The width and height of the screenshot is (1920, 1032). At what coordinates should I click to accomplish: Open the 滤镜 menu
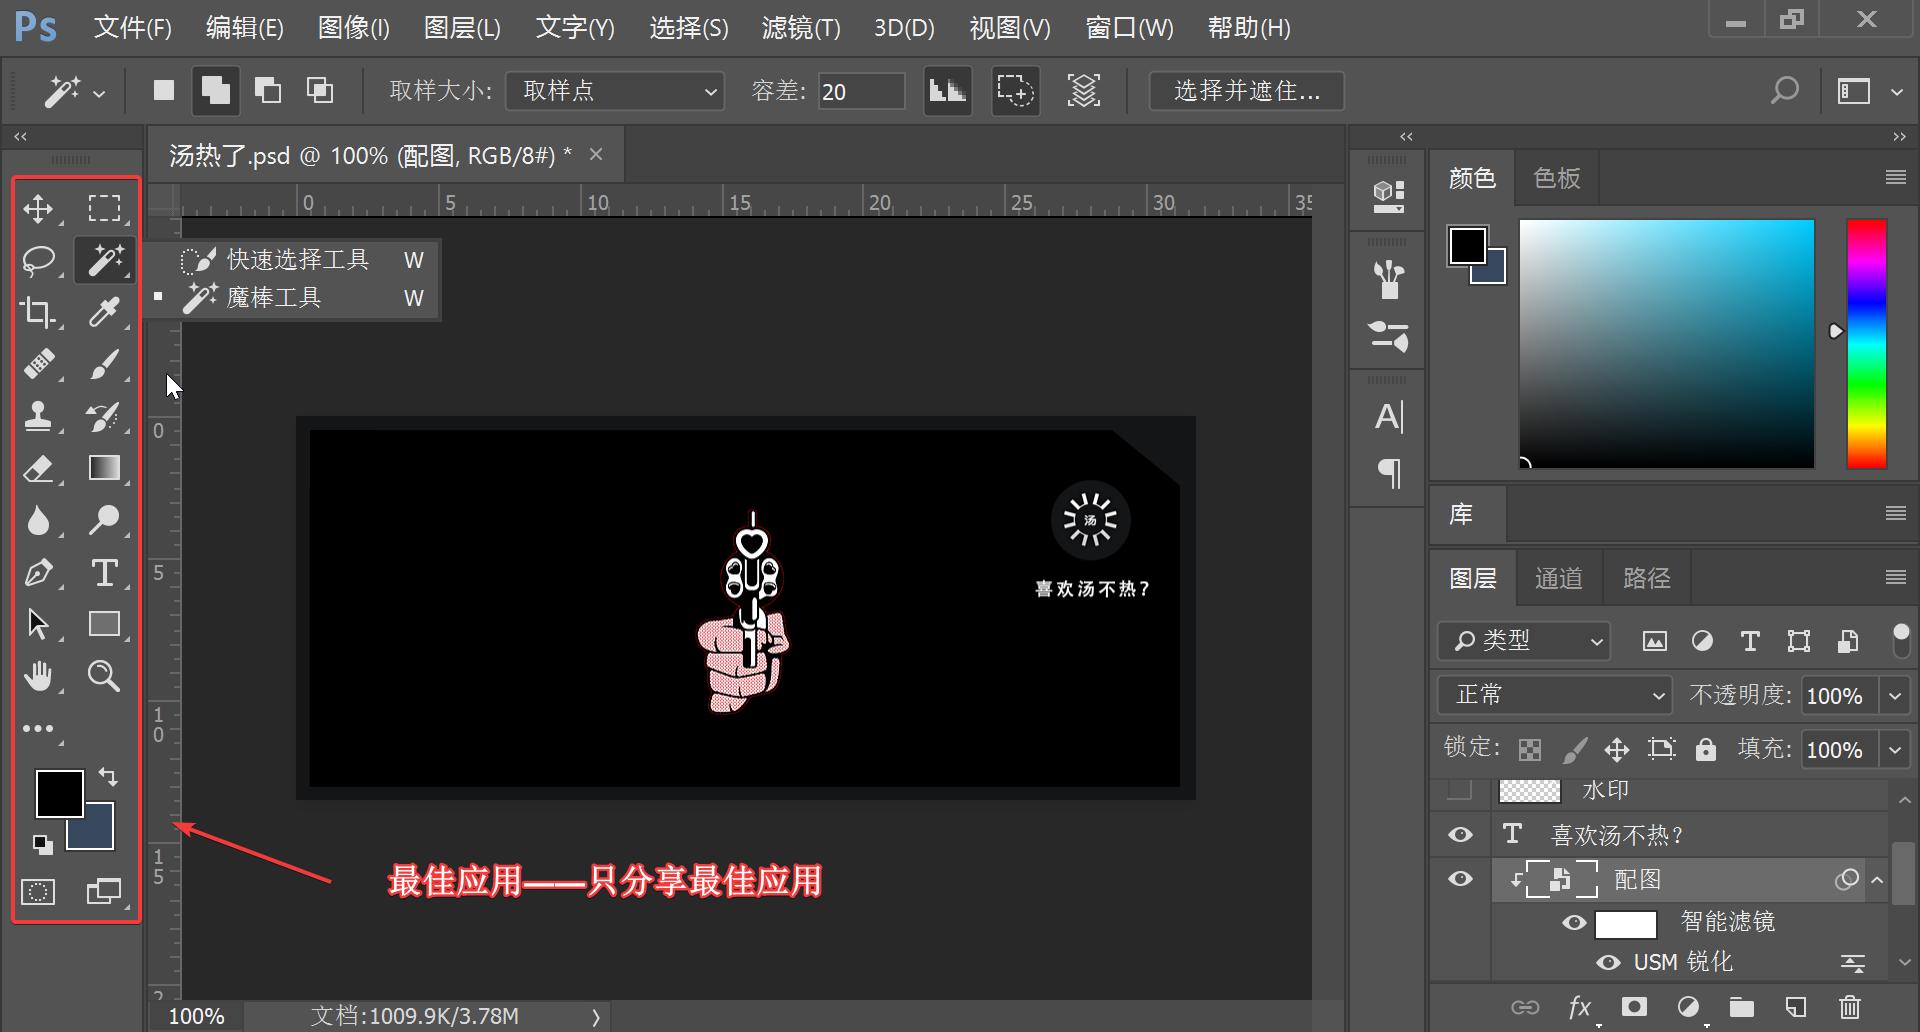pyautogui.click(x=800, y=27)
